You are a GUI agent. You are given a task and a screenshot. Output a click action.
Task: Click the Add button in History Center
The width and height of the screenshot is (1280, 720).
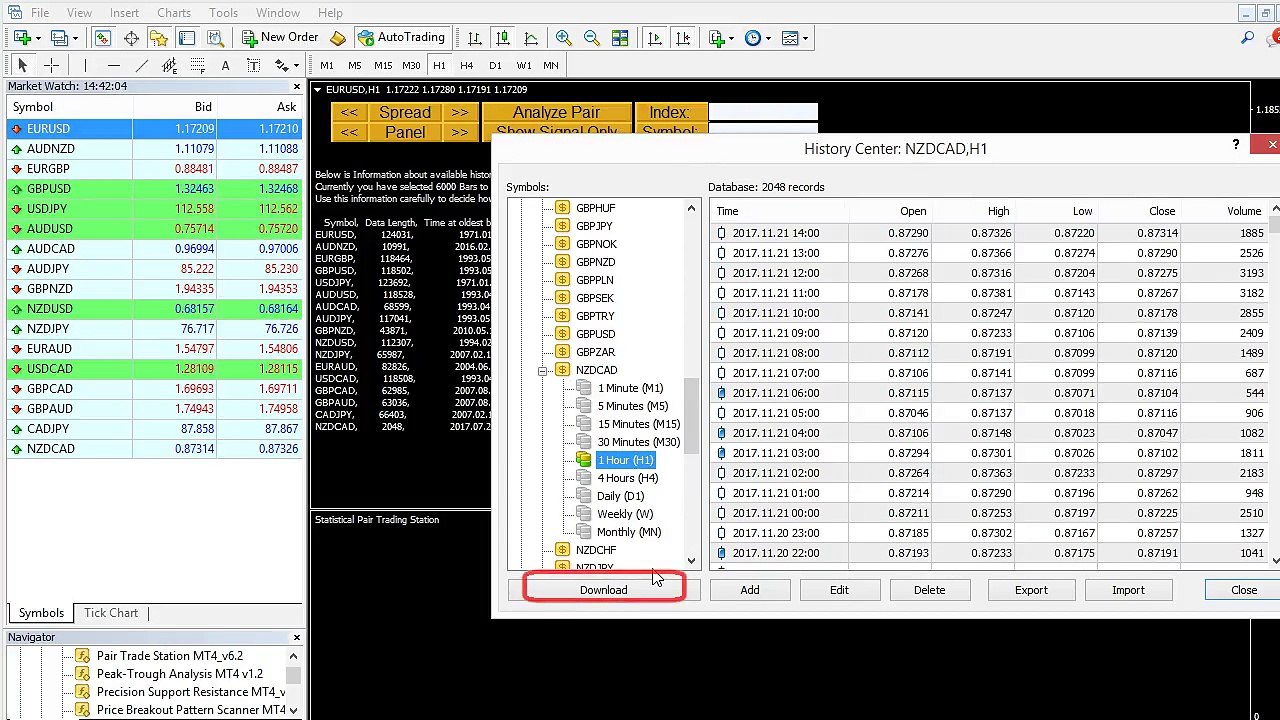click(x=750, y=590)
